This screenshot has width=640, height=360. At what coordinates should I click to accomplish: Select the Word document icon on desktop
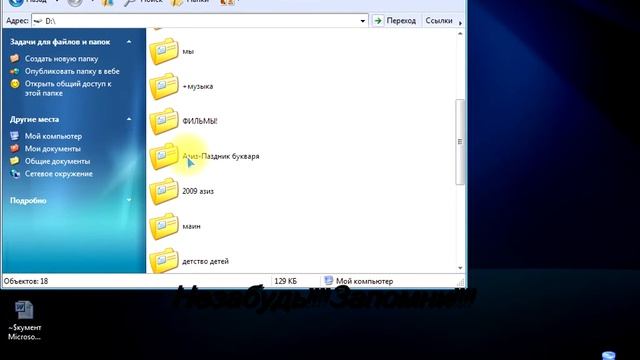[24, 310]
